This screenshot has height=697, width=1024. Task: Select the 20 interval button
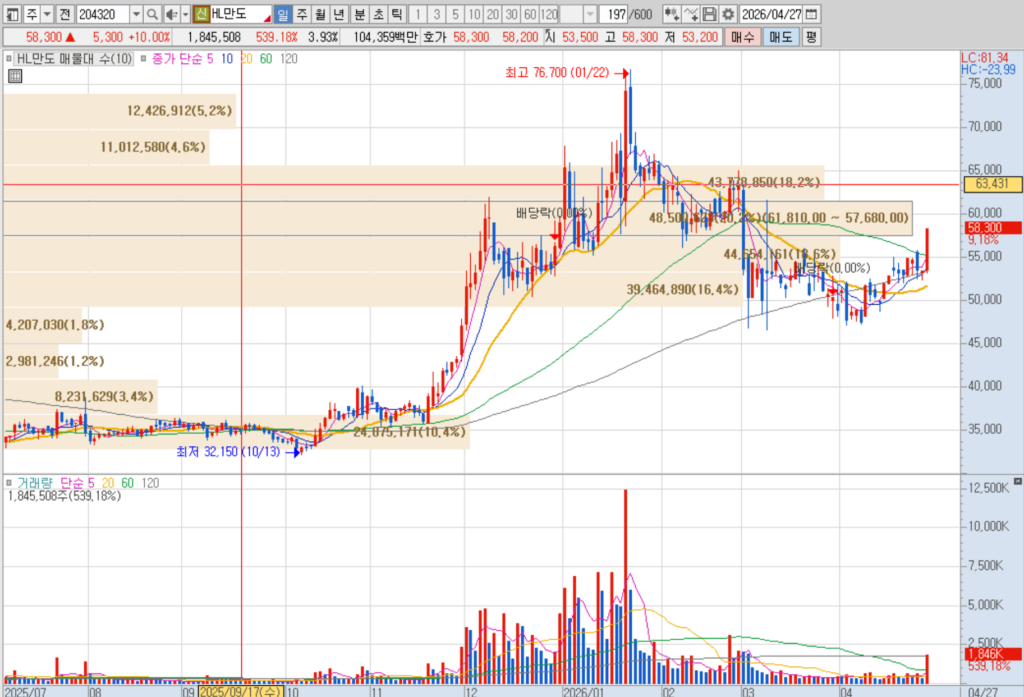493,14
